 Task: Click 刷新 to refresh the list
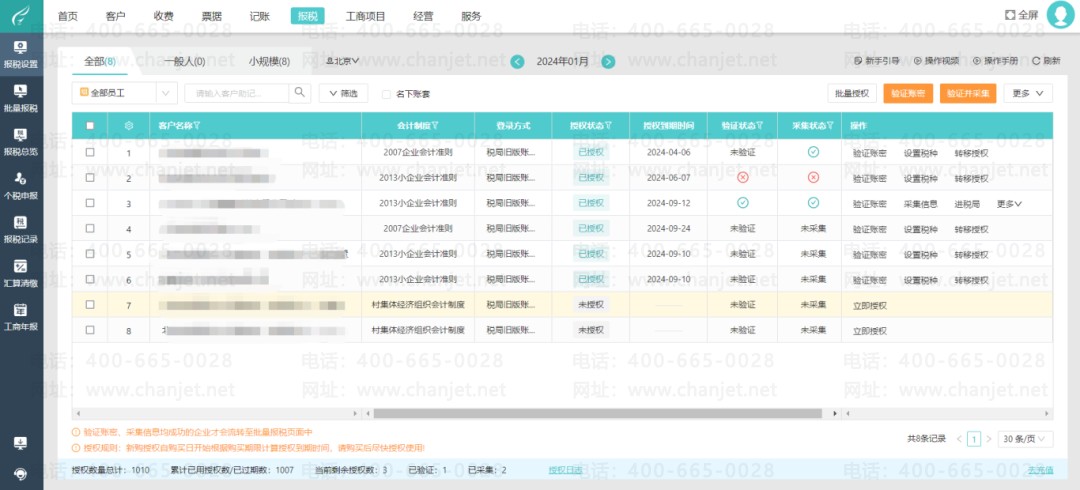tap(1046, 61)
